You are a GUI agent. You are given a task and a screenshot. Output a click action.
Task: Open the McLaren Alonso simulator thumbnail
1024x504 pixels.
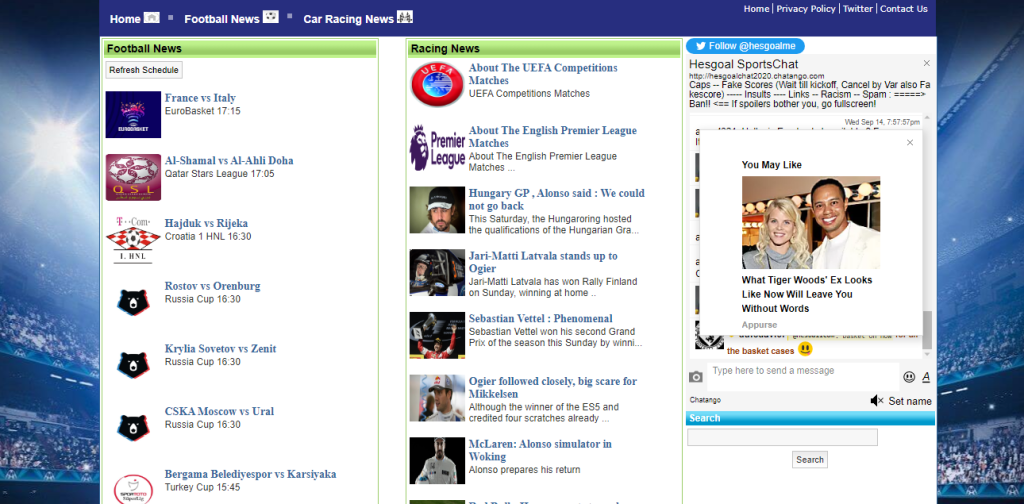(x=437, y=461)
